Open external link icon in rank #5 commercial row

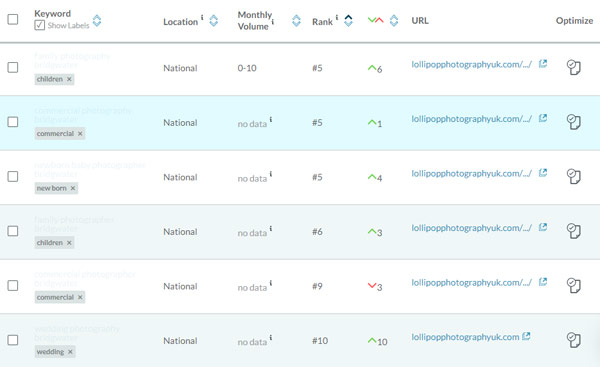543,118
